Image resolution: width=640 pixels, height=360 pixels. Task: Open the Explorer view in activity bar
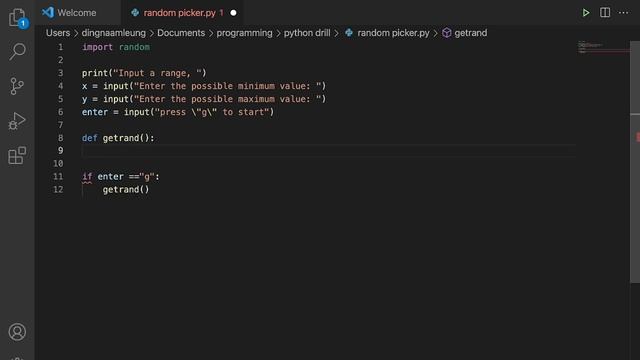[x=17, y=18]
